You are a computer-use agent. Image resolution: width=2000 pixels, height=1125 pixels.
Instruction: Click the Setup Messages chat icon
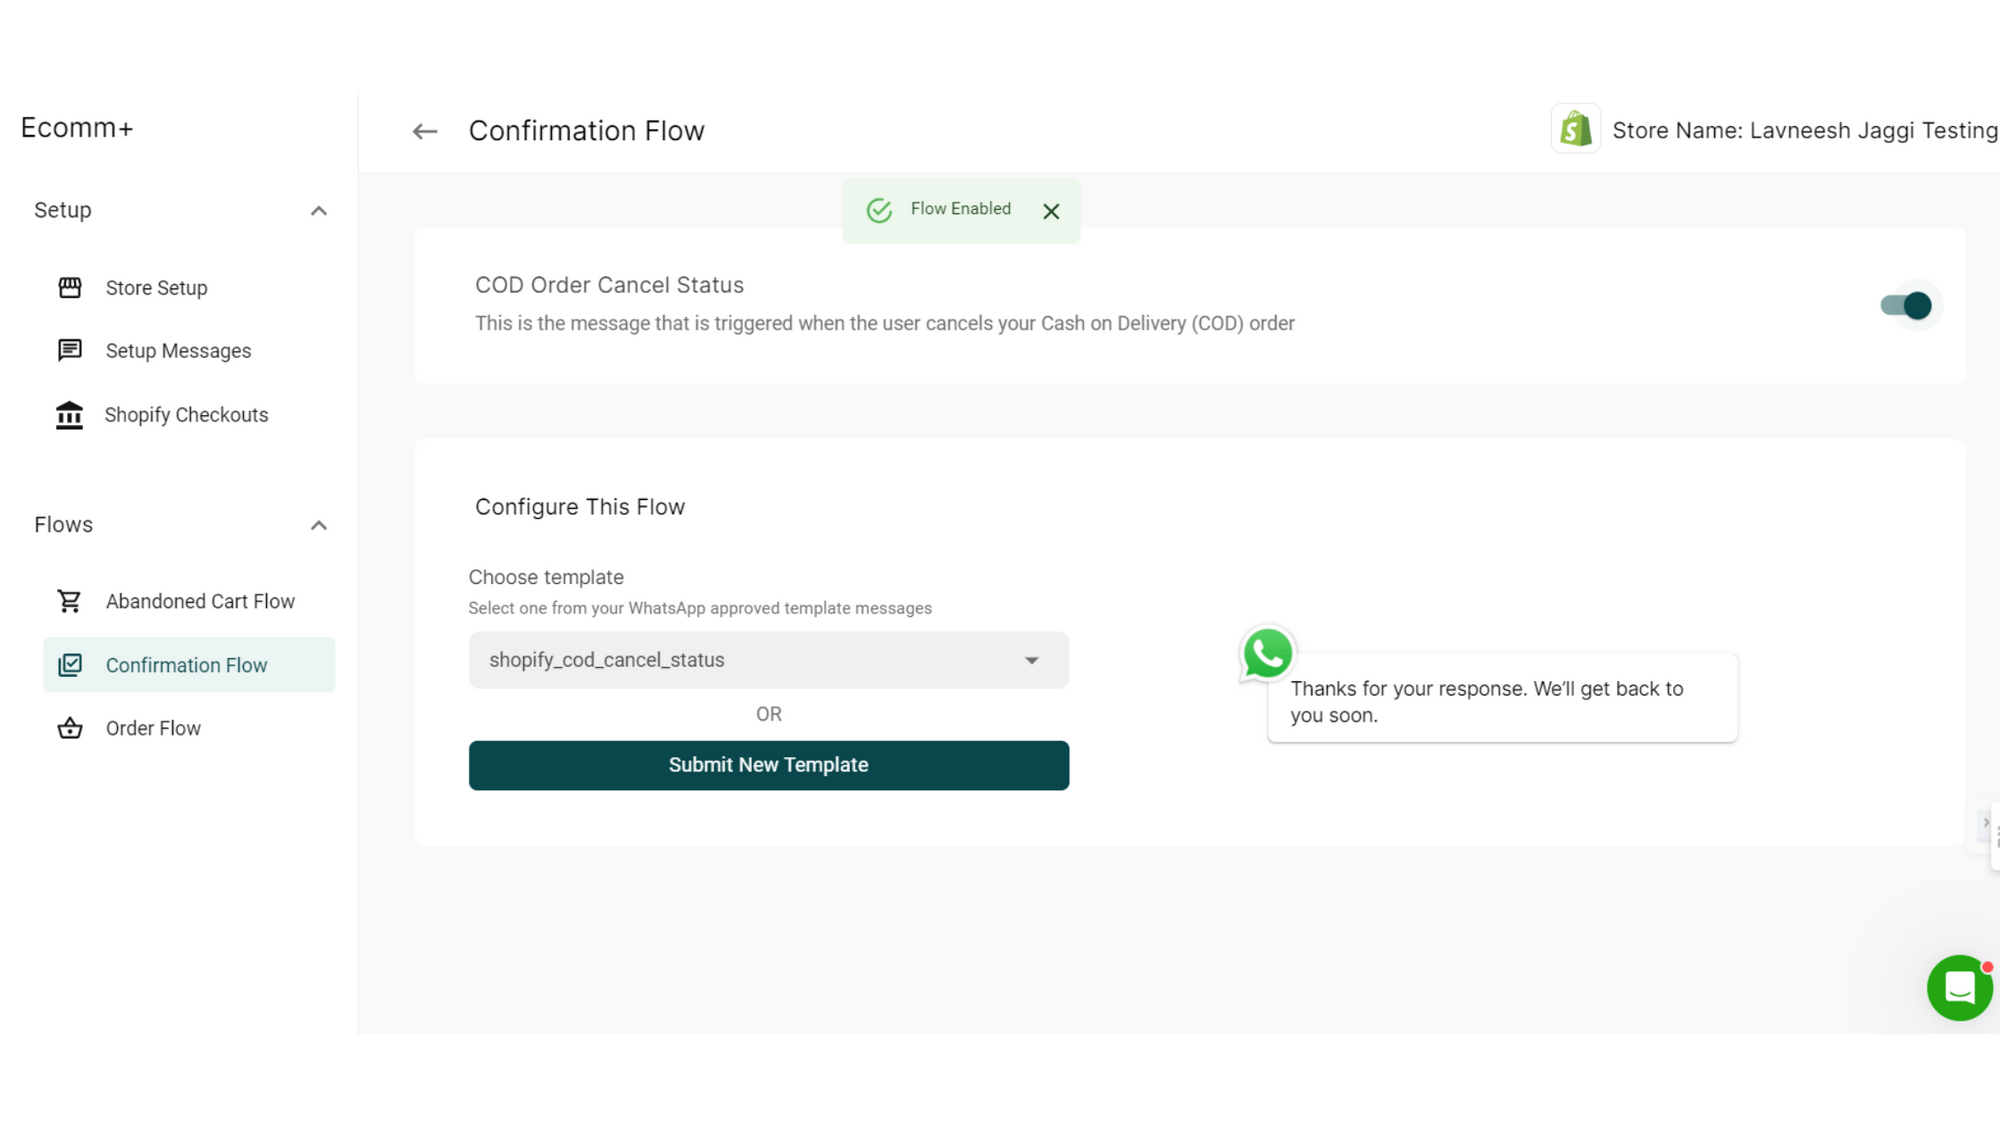tap(70, 351)
